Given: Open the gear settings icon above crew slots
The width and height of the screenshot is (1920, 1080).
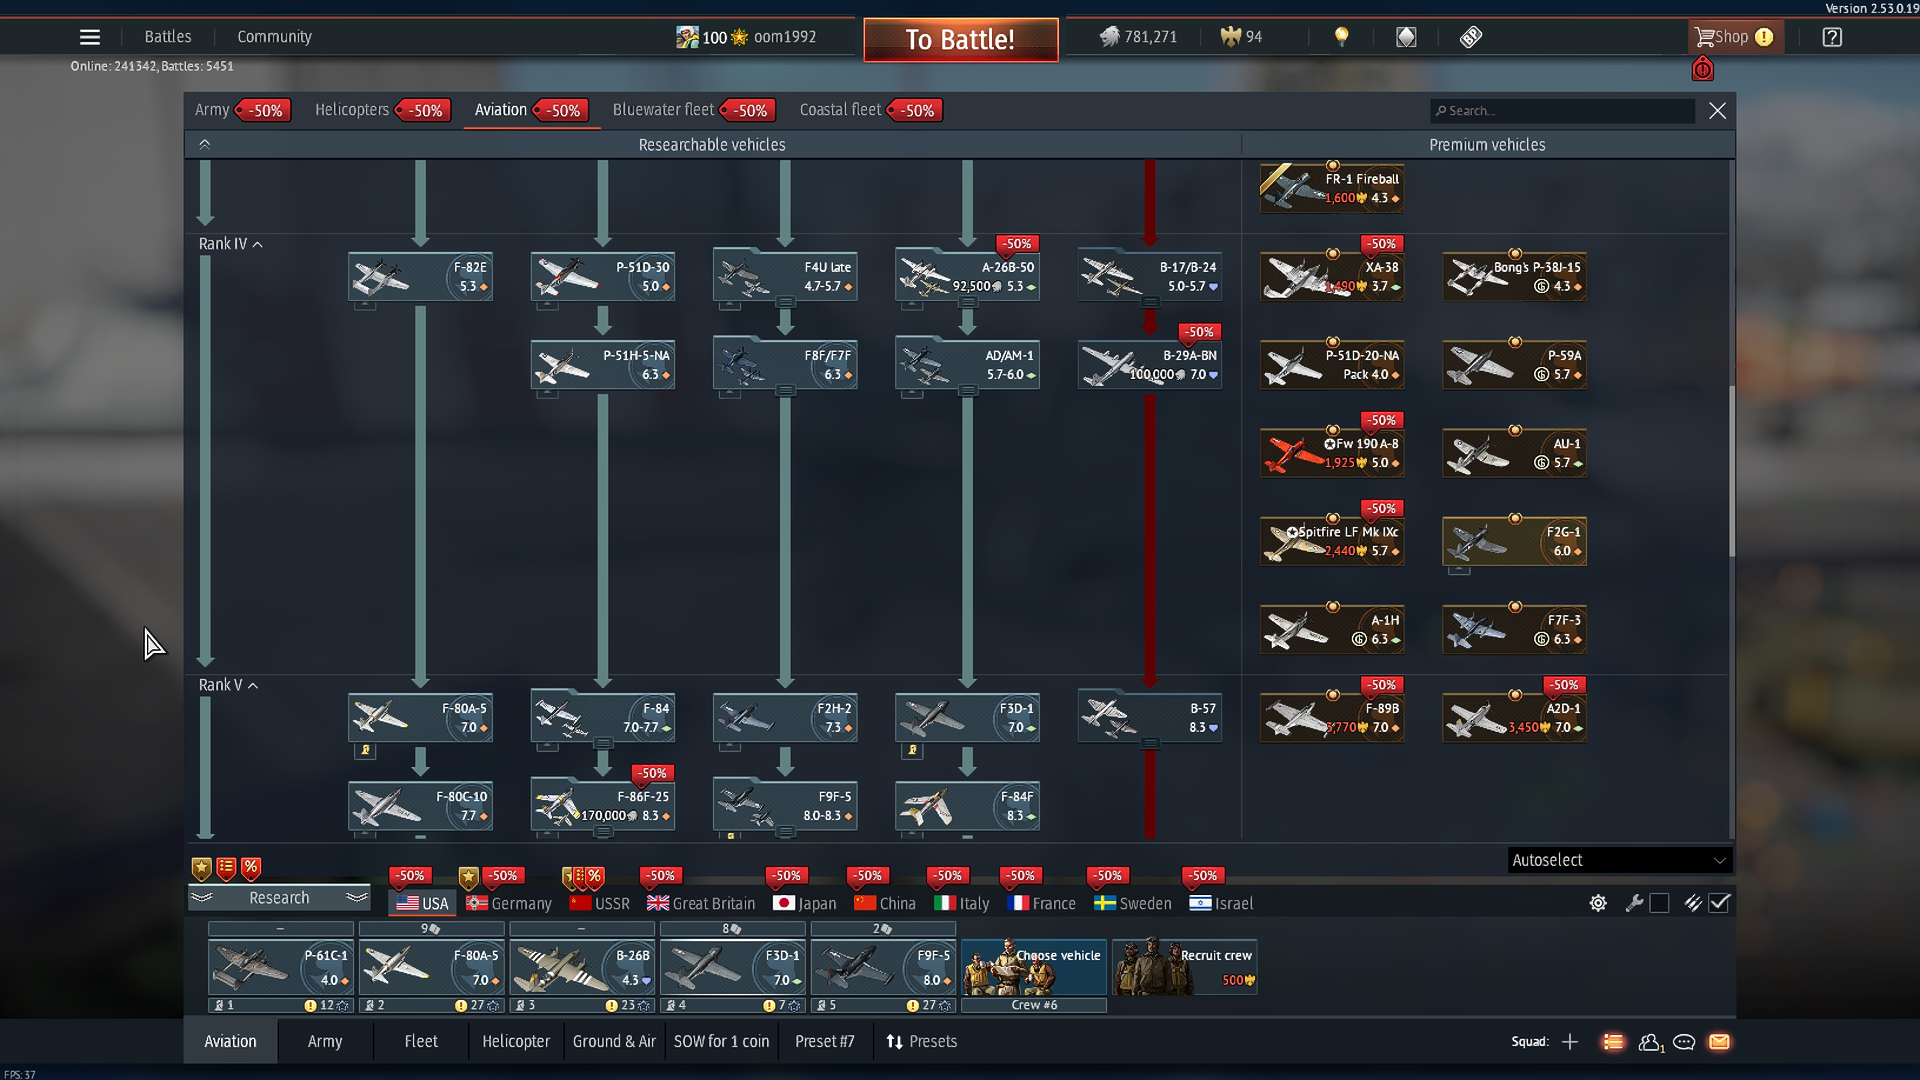Looking at the screenshot, I should pyautogui.click(x=1598, y=903).
